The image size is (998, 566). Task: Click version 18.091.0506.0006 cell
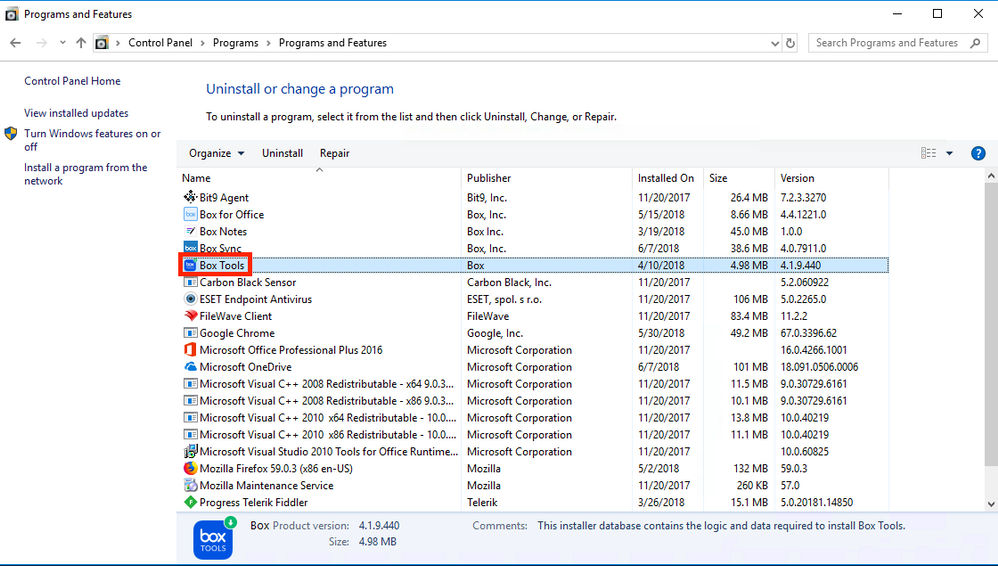pos(819,367)
